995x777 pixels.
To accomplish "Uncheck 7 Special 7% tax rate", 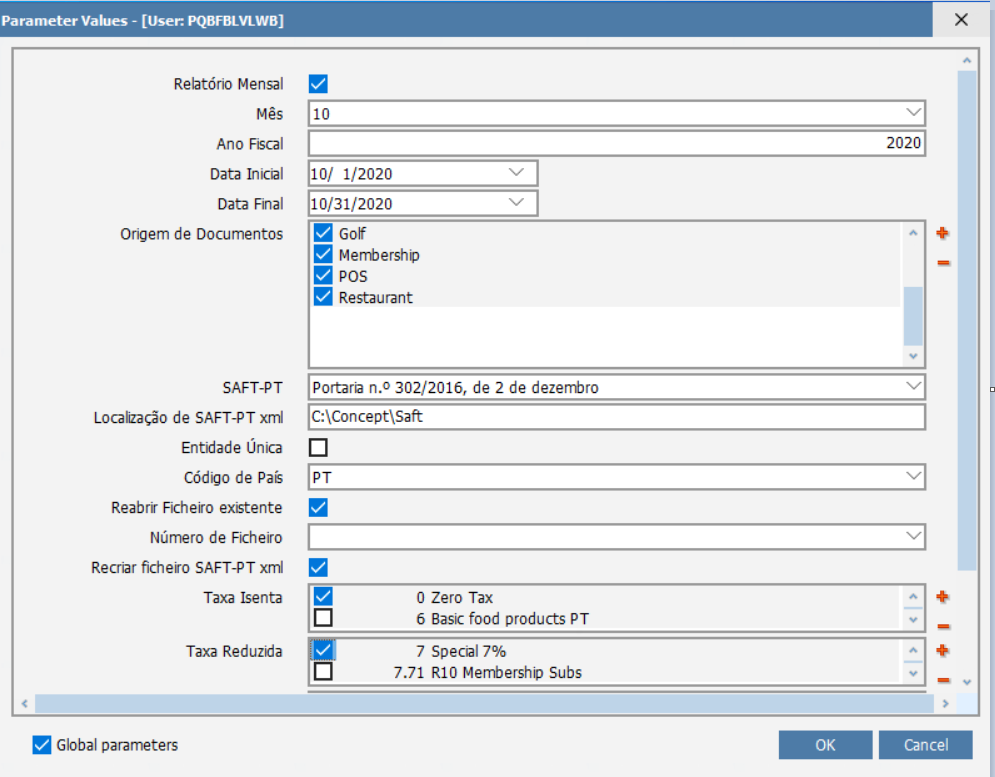I will (323, 650).
